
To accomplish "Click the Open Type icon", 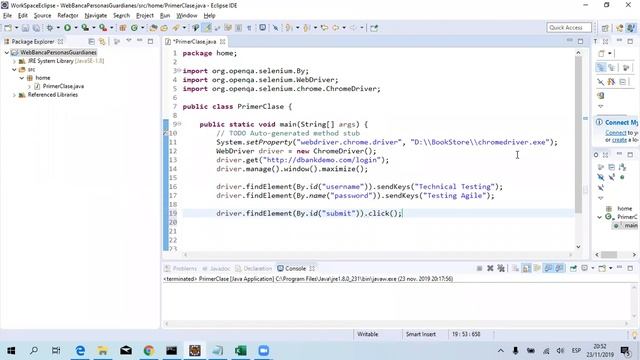I will pos(153,28).
